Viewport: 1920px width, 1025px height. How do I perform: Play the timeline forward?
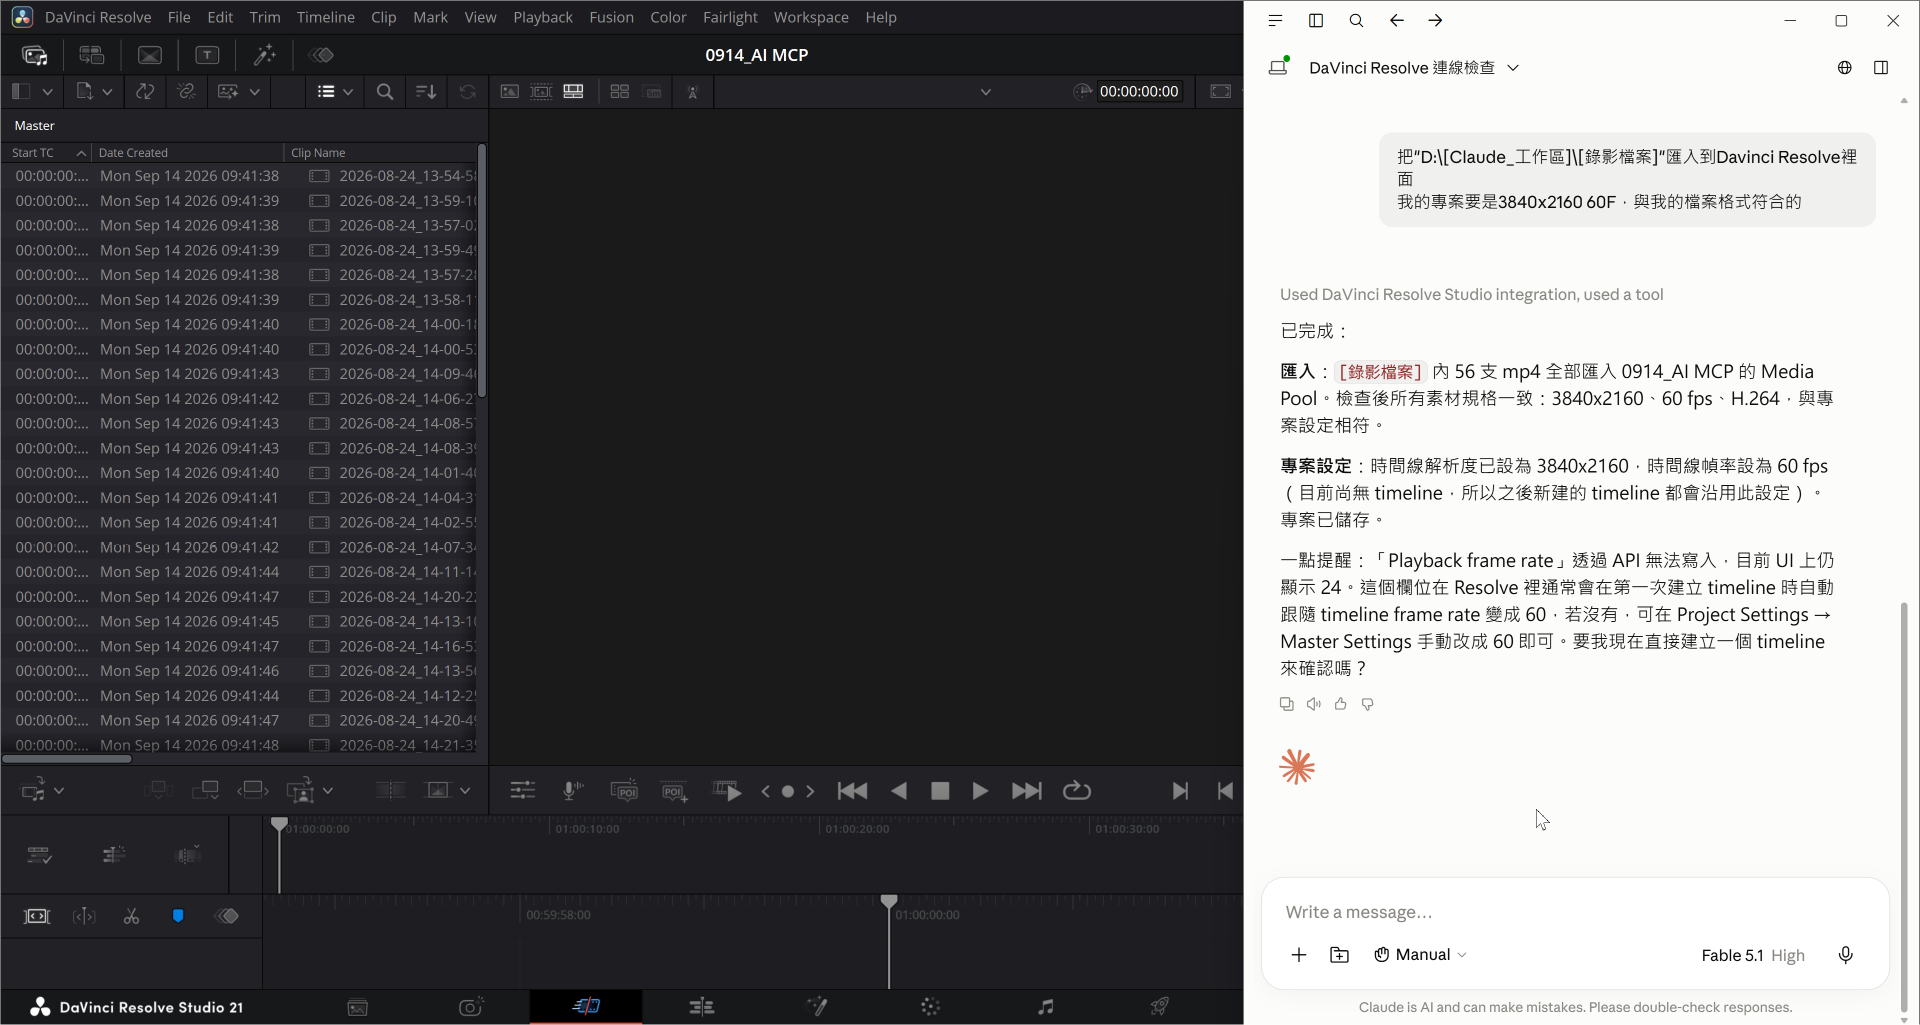pyautogui.click(x=980, y=791)
